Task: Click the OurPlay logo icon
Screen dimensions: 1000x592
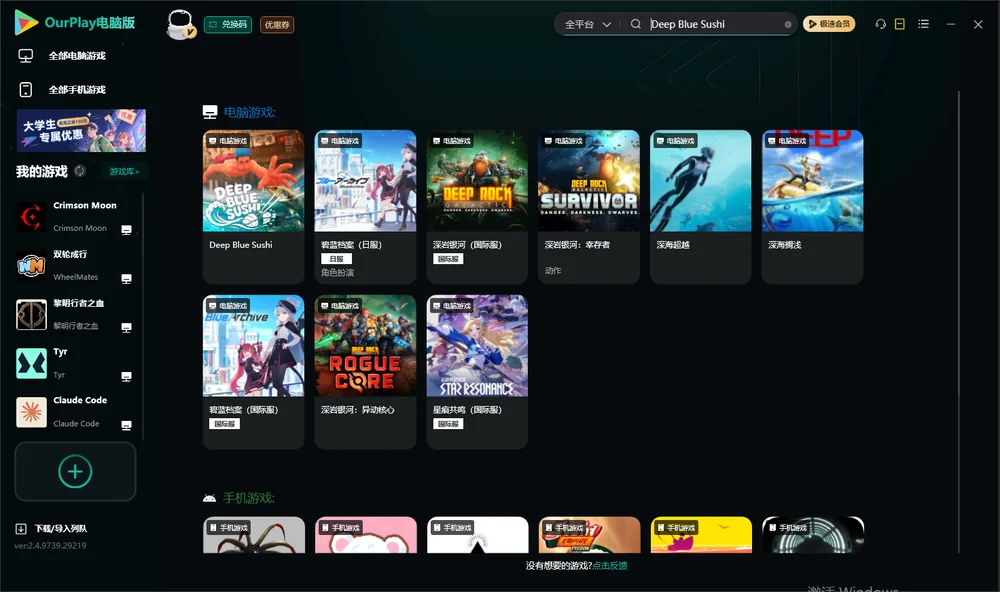Action: [26, 22]
